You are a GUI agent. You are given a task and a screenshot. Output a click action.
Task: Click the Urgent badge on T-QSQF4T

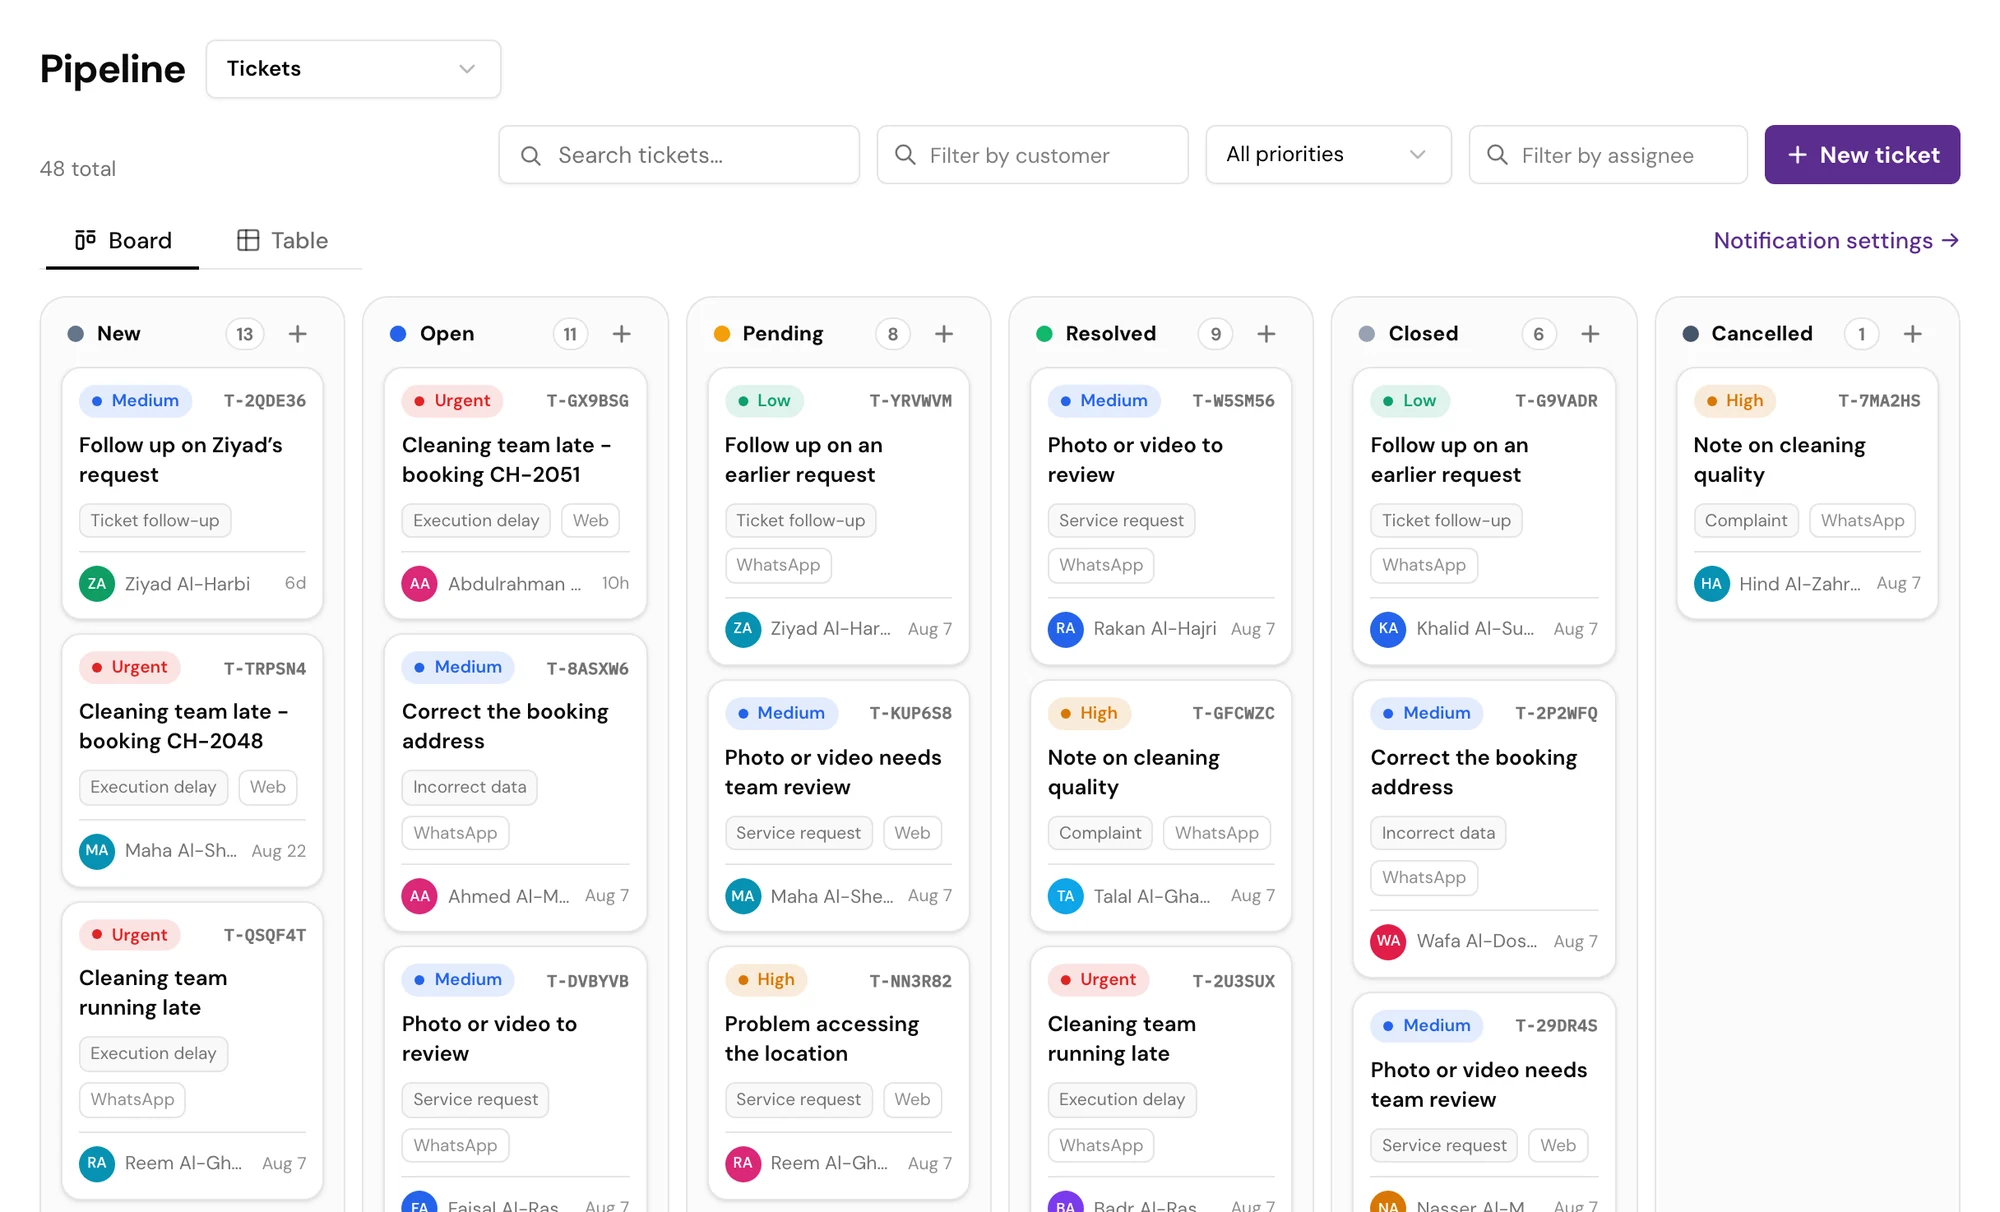[130, 935]
